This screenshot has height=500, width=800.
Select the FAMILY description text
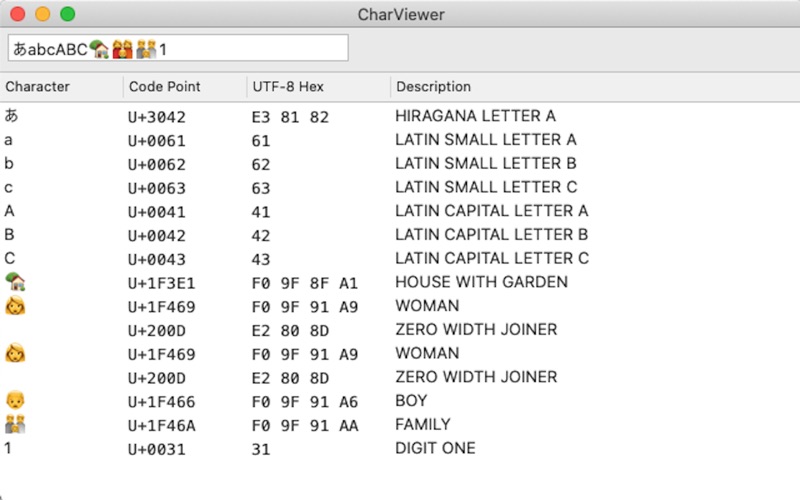click(423, 424)
